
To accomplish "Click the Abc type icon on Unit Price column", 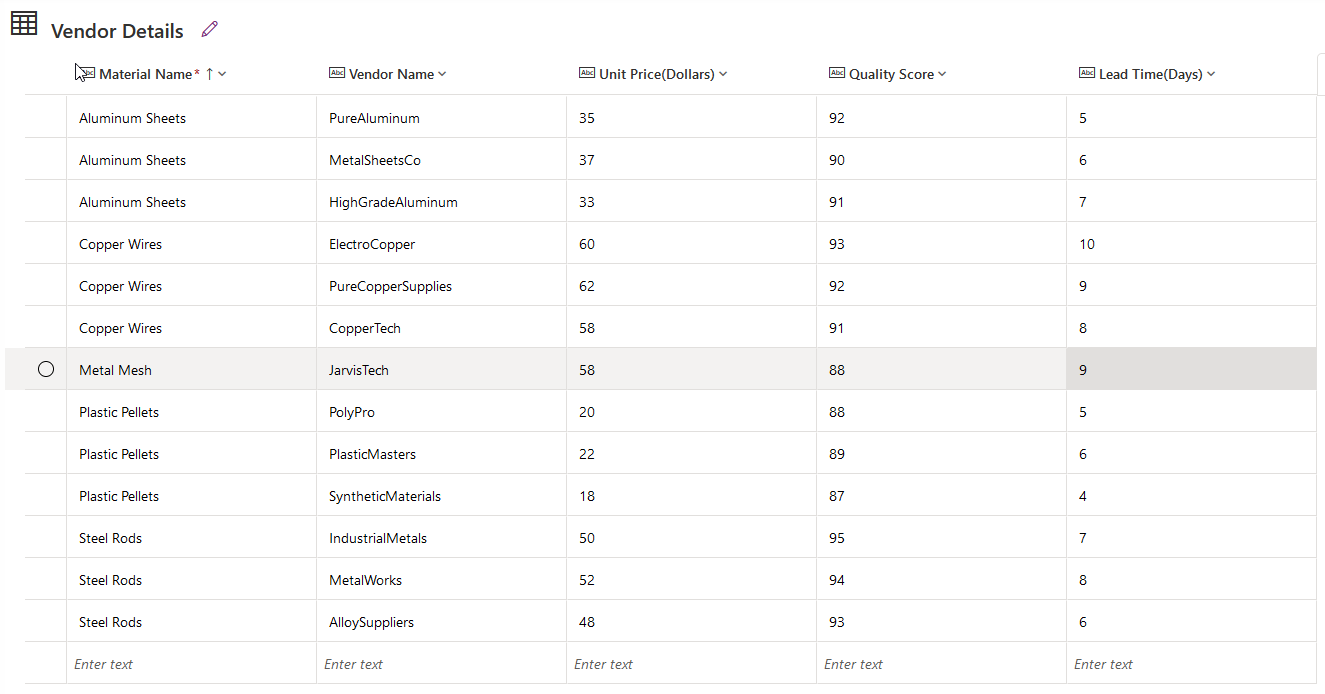I will pos(587,73).
